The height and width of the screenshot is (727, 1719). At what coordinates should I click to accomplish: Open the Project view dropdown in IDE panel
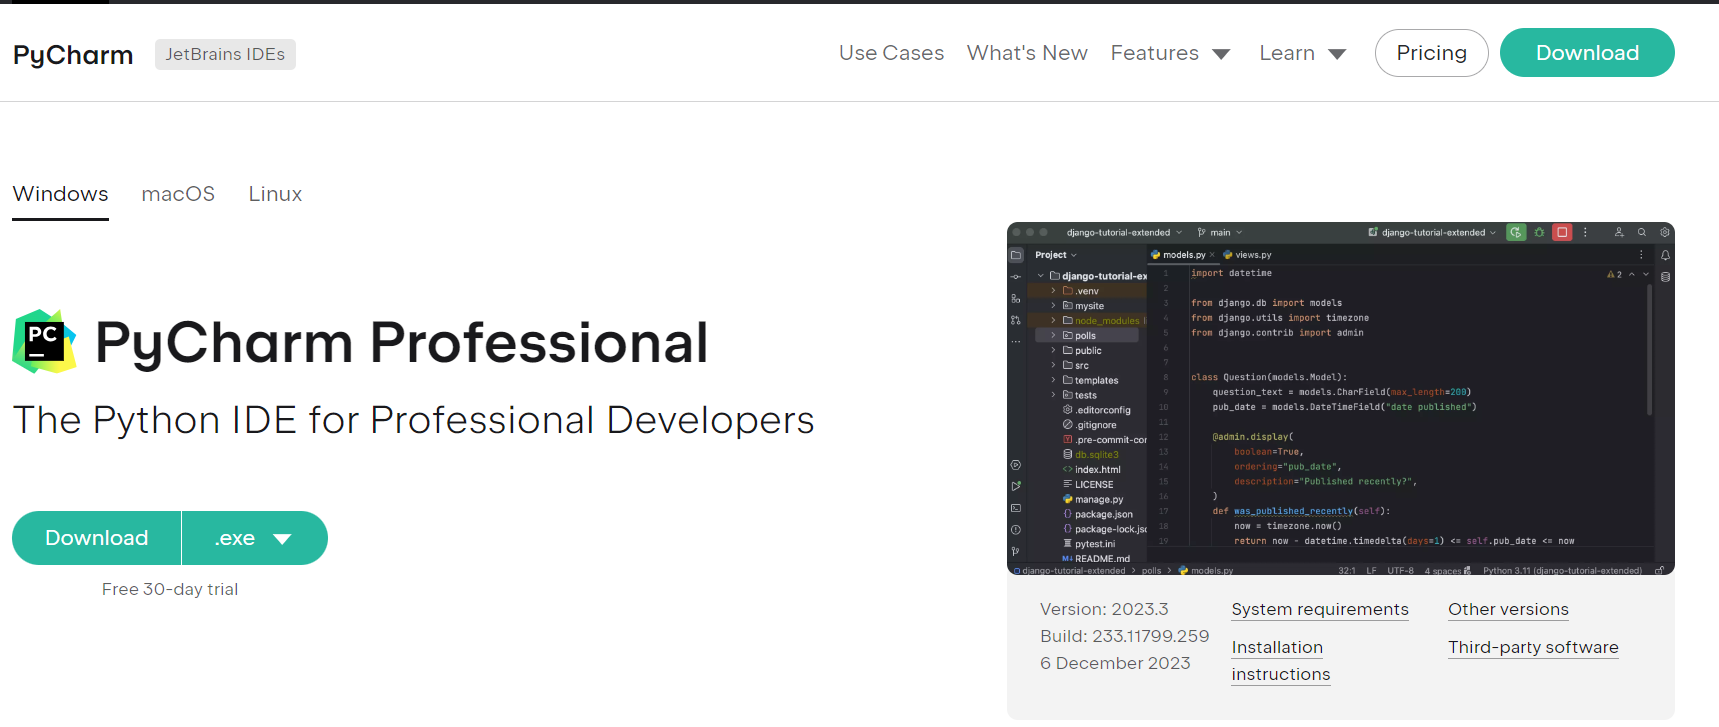tap(1055, 255)
